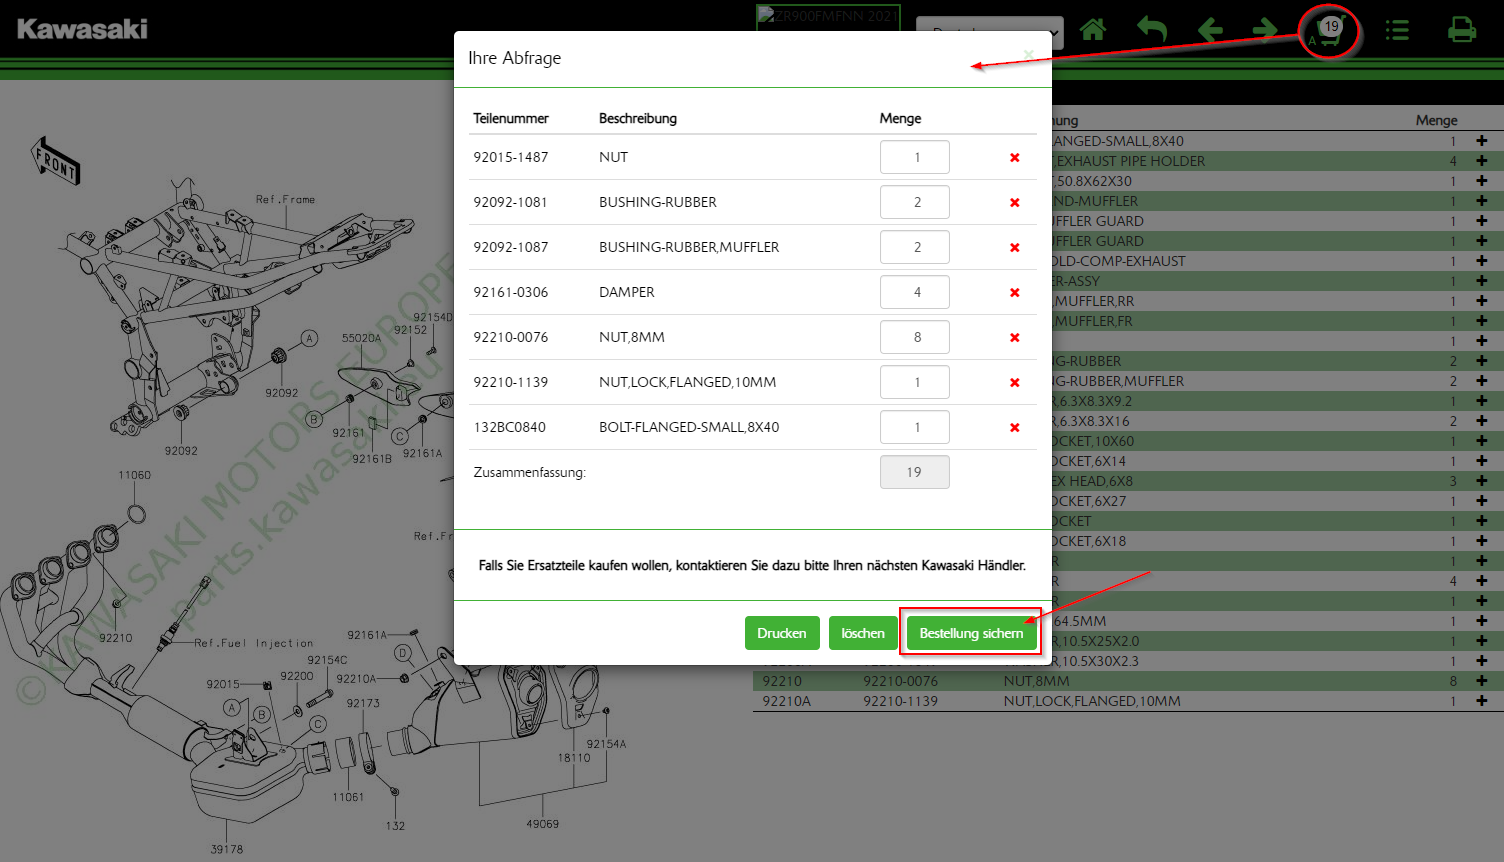Click the Kawasaki logo
Screen dimensions: 1504x862
tap(83, 29)
